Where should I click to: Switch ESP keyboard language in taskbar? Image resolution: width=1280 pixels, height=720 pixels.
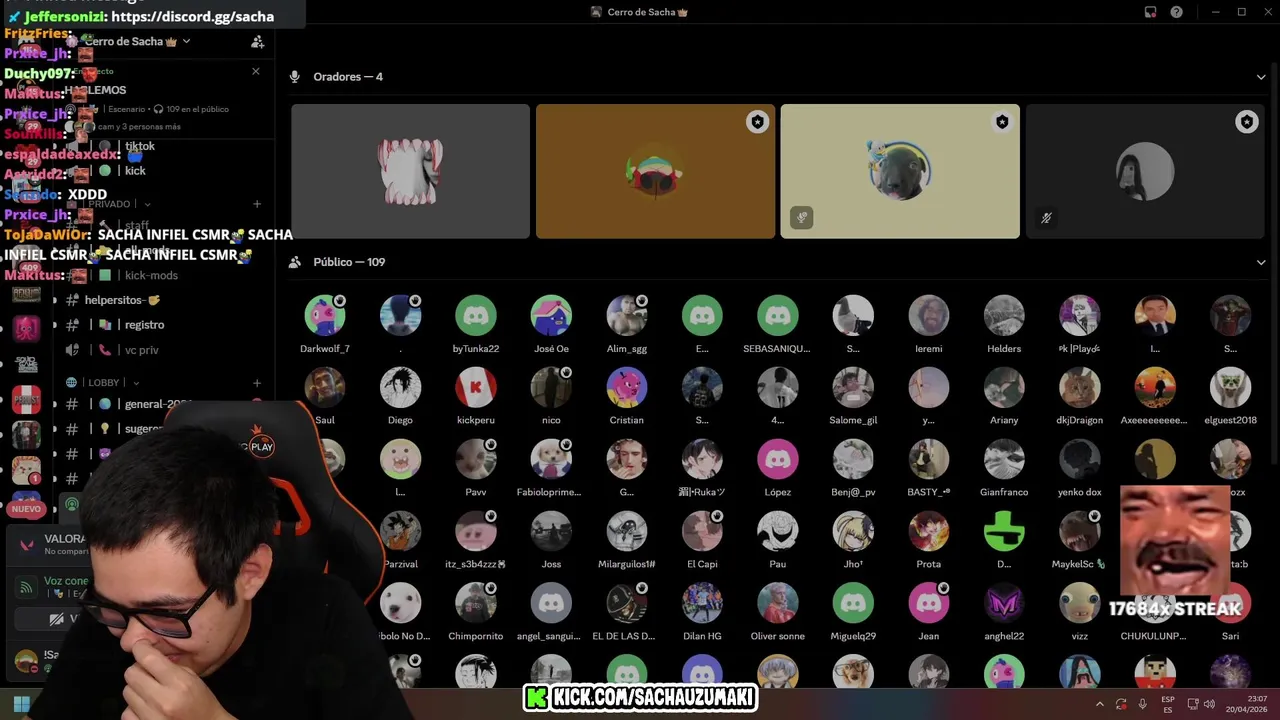pos(1168,704)
